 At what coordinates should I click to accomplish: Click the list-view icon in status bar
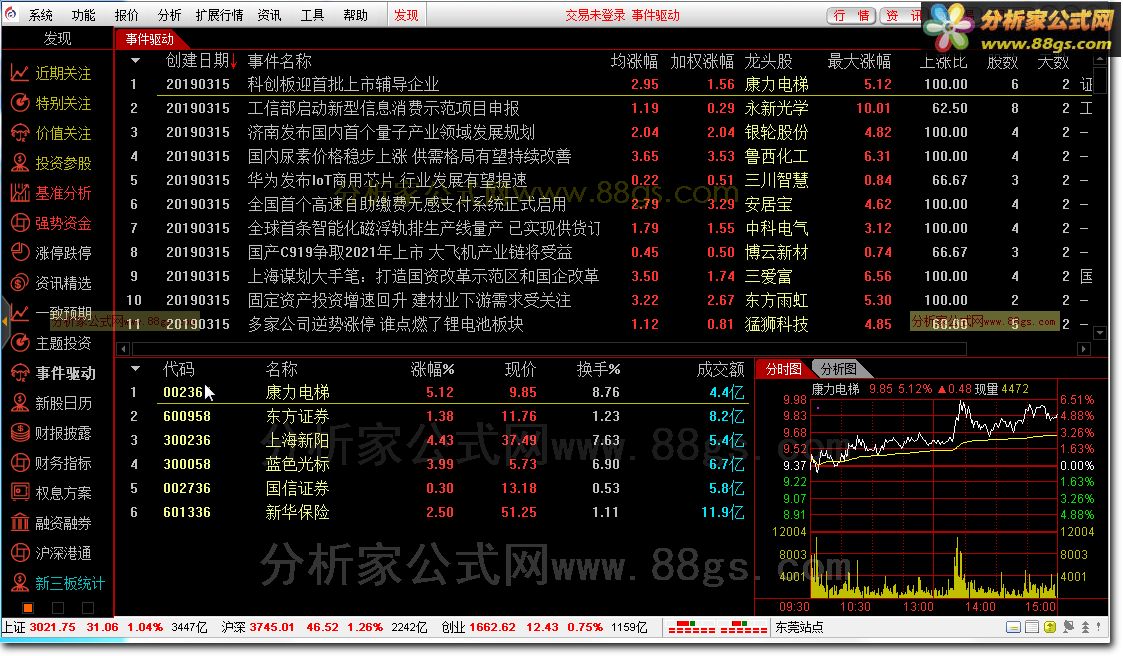pos(1031,627)
